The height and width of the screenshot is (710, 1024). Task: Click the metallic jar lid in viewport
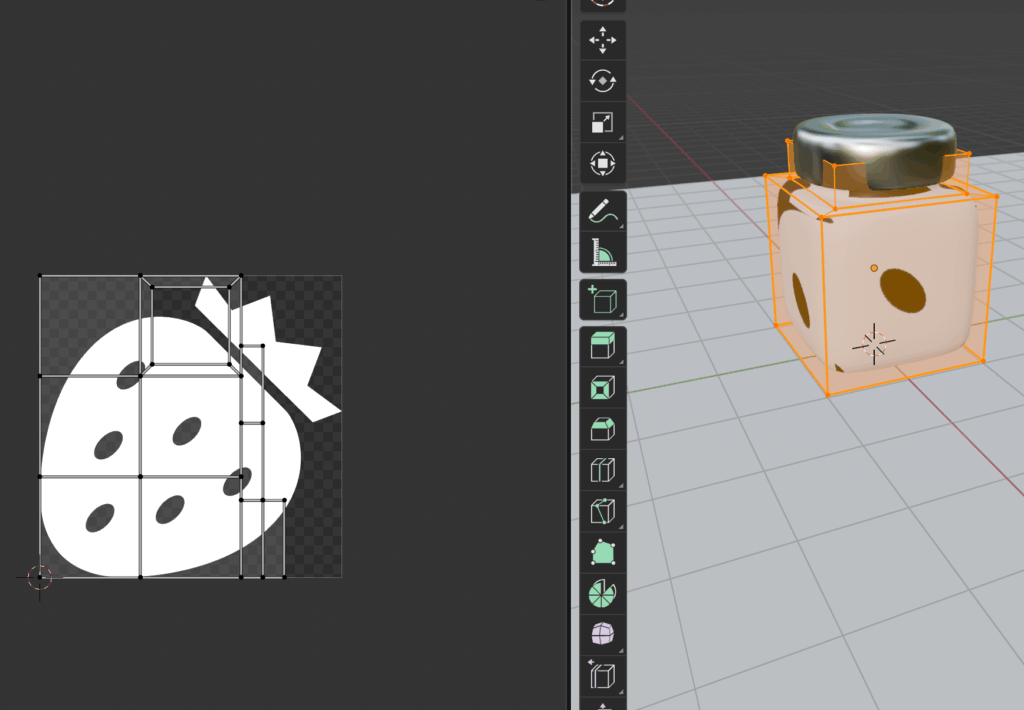pos(871,150)
